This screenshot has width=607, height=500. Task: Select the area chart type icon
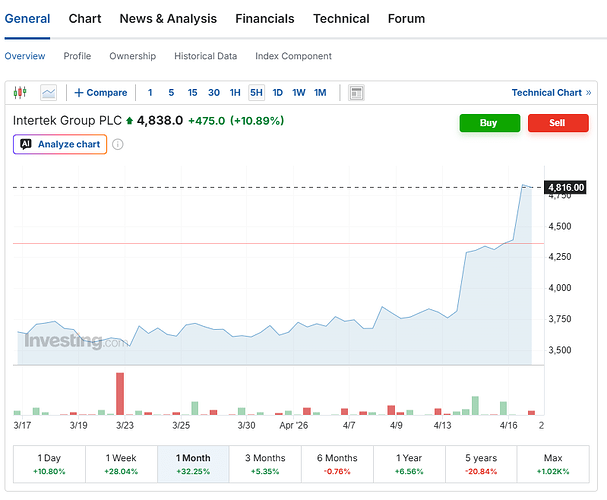48,92
